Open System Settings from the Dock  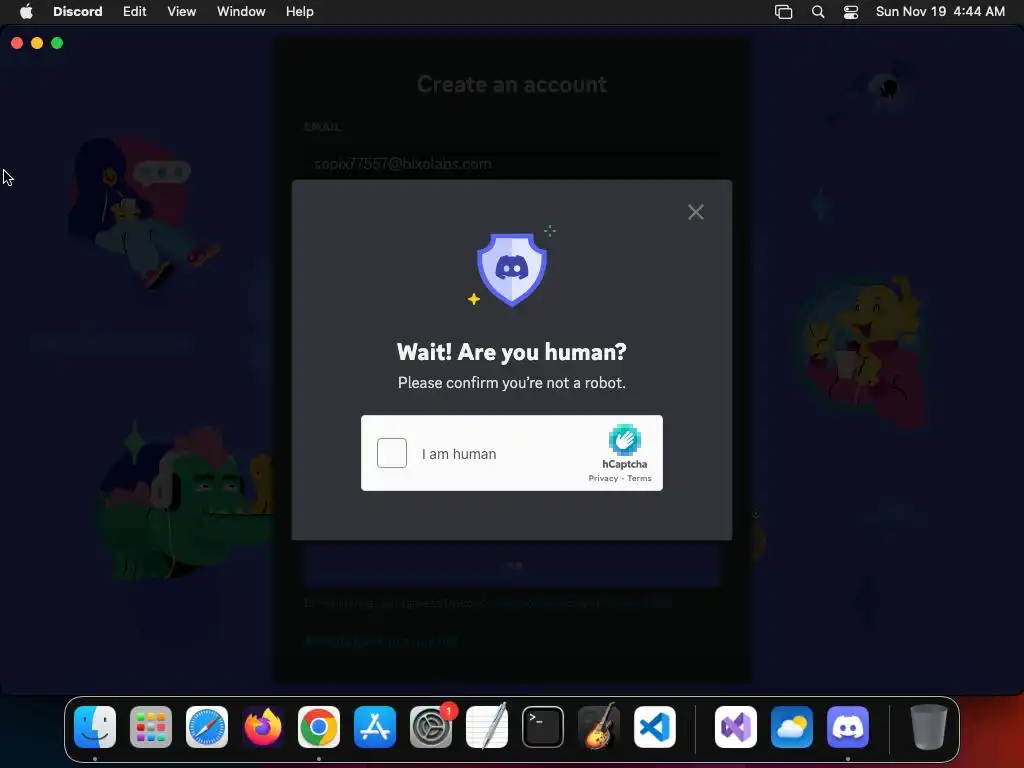431,727
